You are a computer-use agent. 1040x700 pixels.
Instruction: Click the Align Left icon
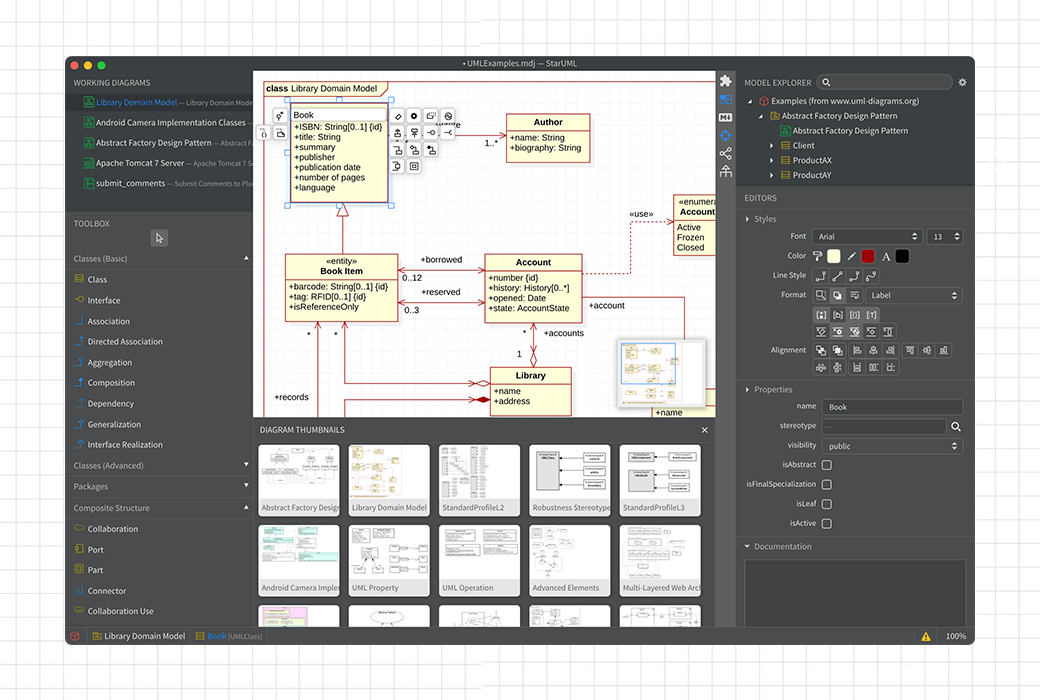[x=857, y=350]
